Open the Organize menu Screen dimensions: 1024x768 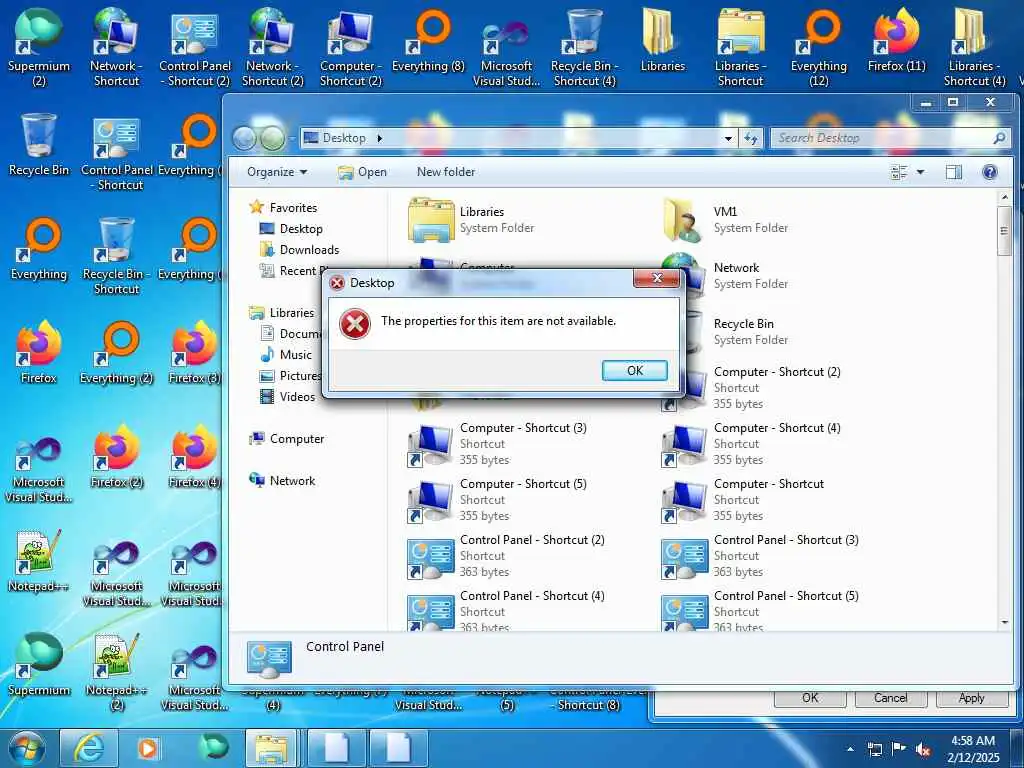(277, 172)
